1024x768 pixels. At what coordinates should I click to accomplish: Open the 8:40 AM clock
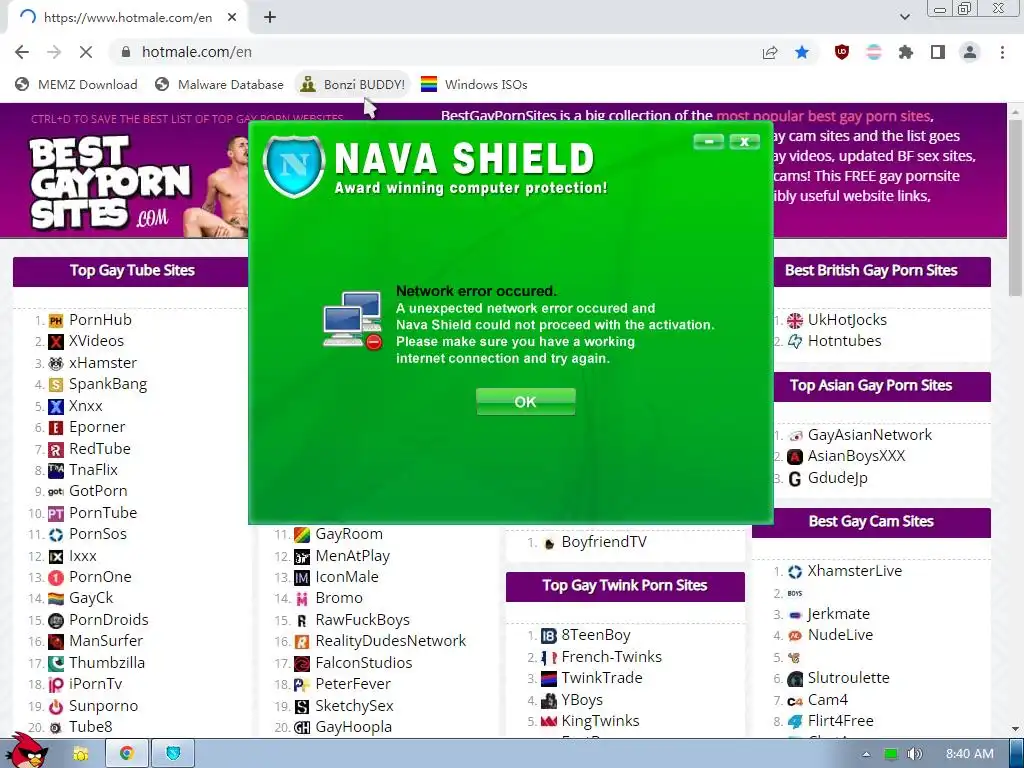coord(970,754)
